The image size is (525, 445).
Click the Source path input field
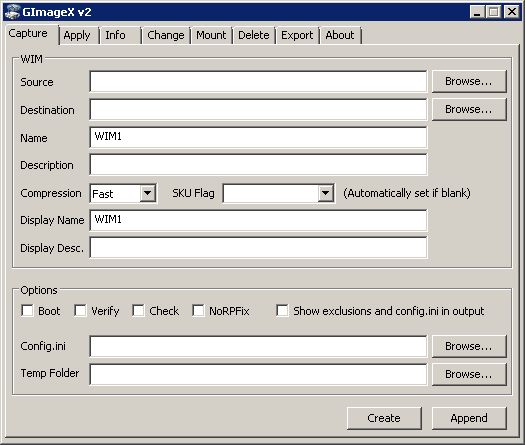click(x=258, y=81)
